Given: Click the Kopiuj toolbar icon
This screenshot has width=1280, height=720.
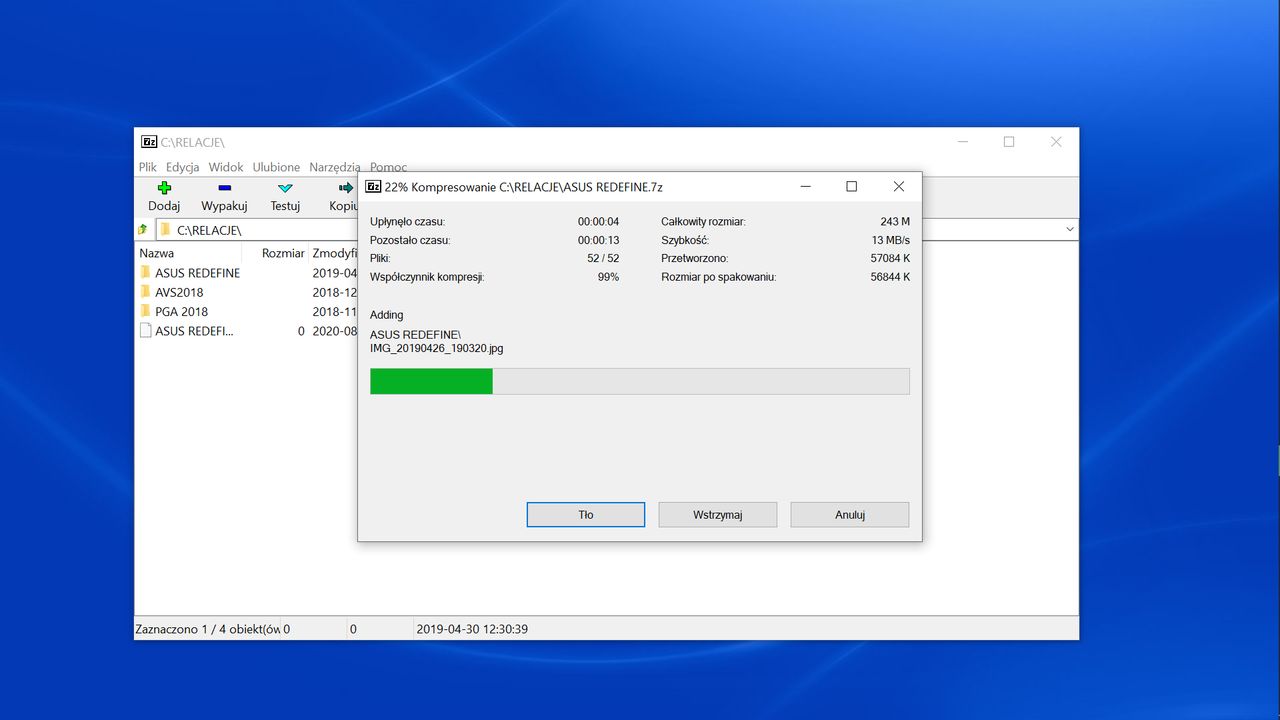Looking at the screenshot, I should click(346, 188).
